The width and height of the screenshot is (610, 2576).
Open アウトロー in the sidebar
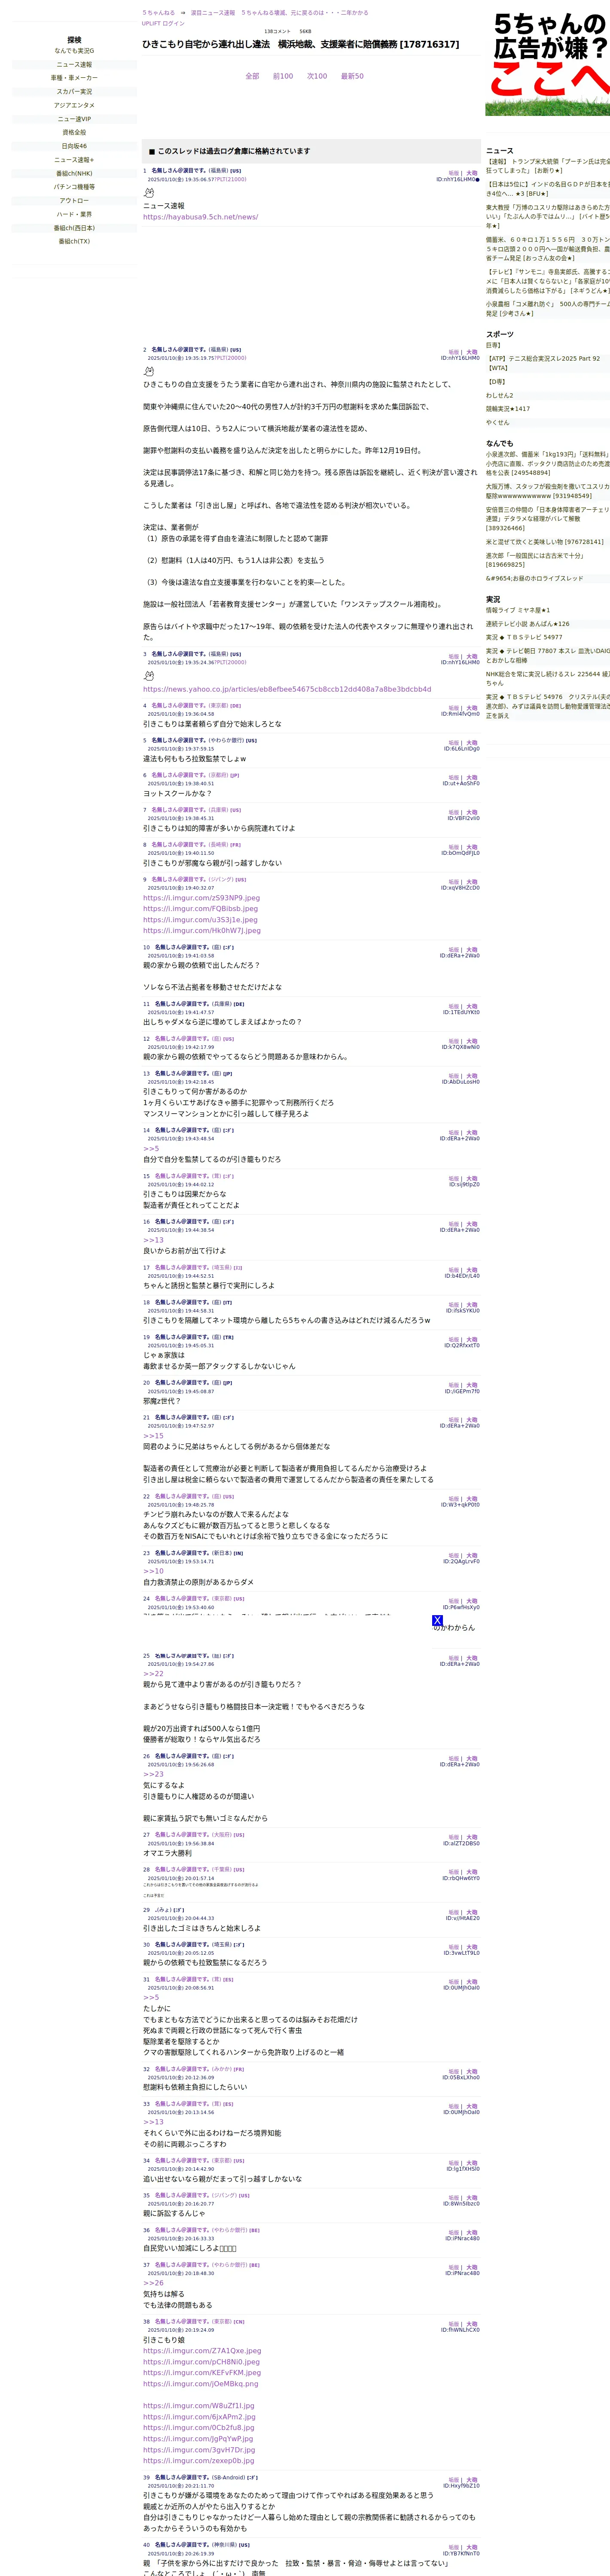(x=74, y=201)
